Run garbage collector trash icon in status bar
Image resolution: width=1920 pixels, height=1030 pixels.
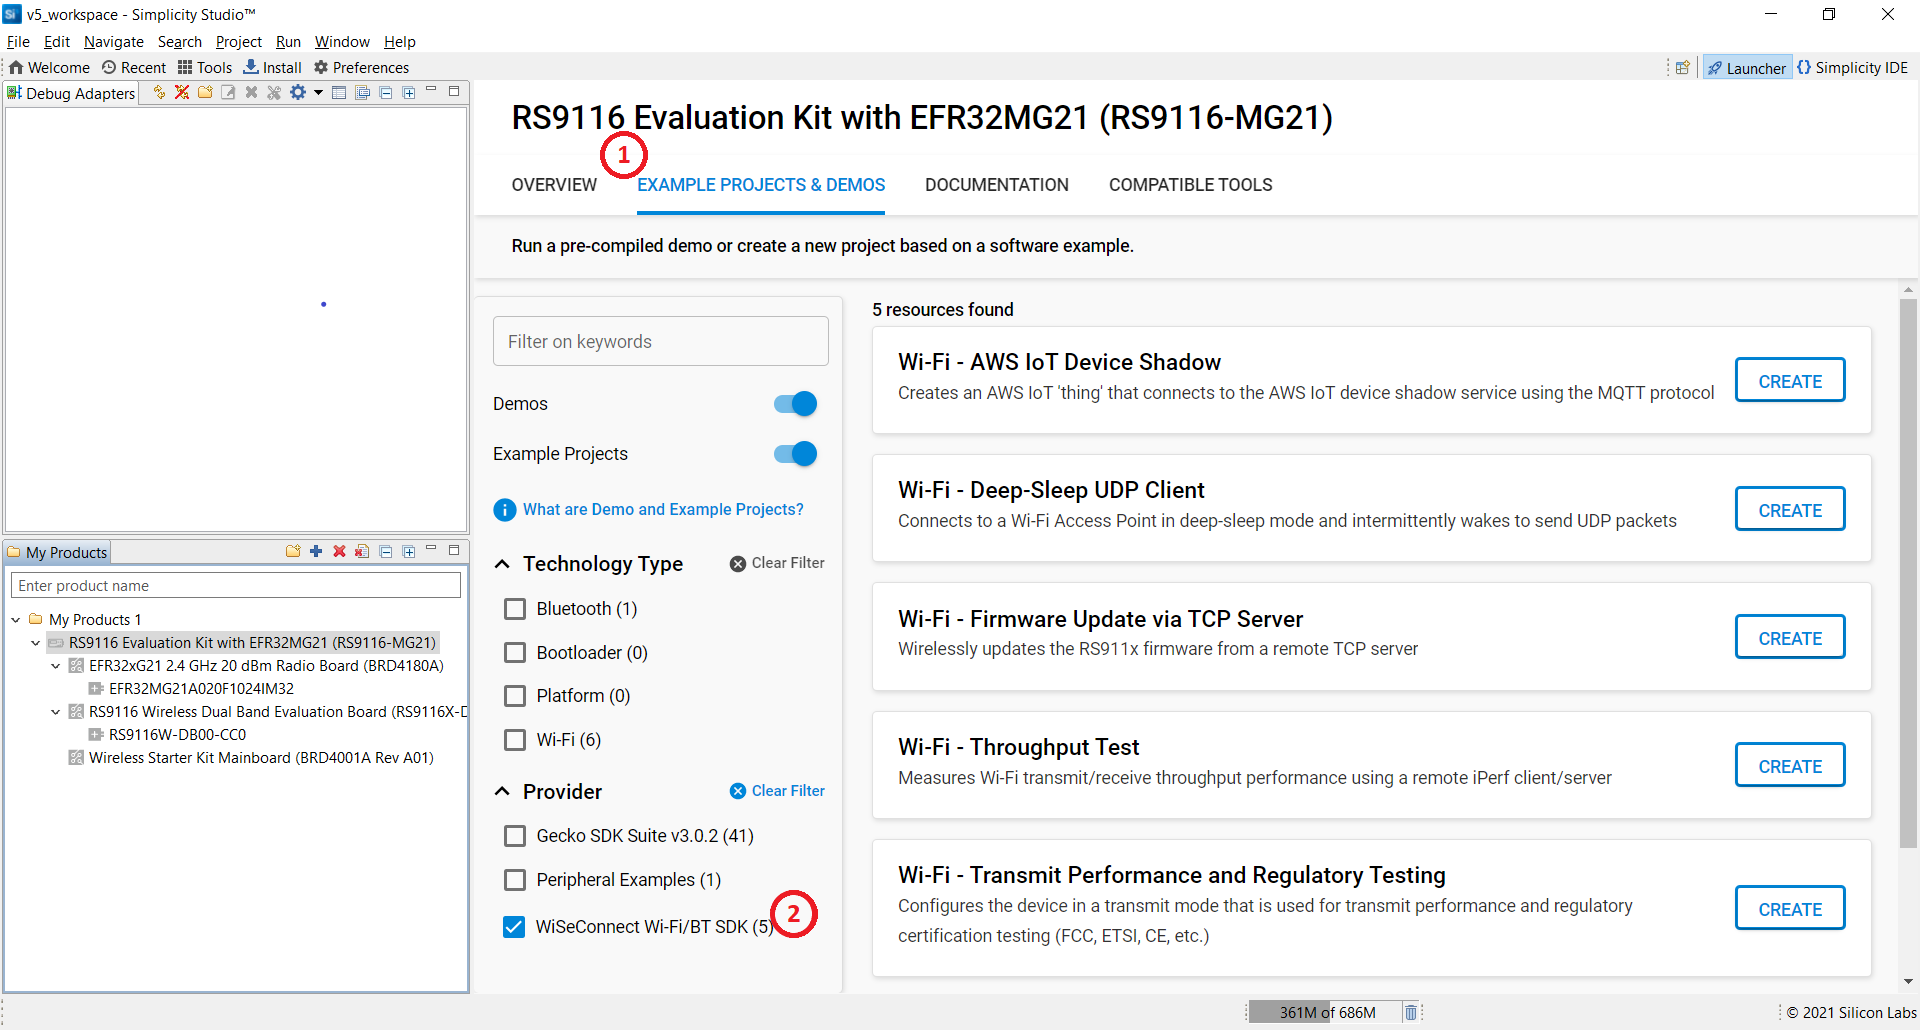pos(1410,1012)
